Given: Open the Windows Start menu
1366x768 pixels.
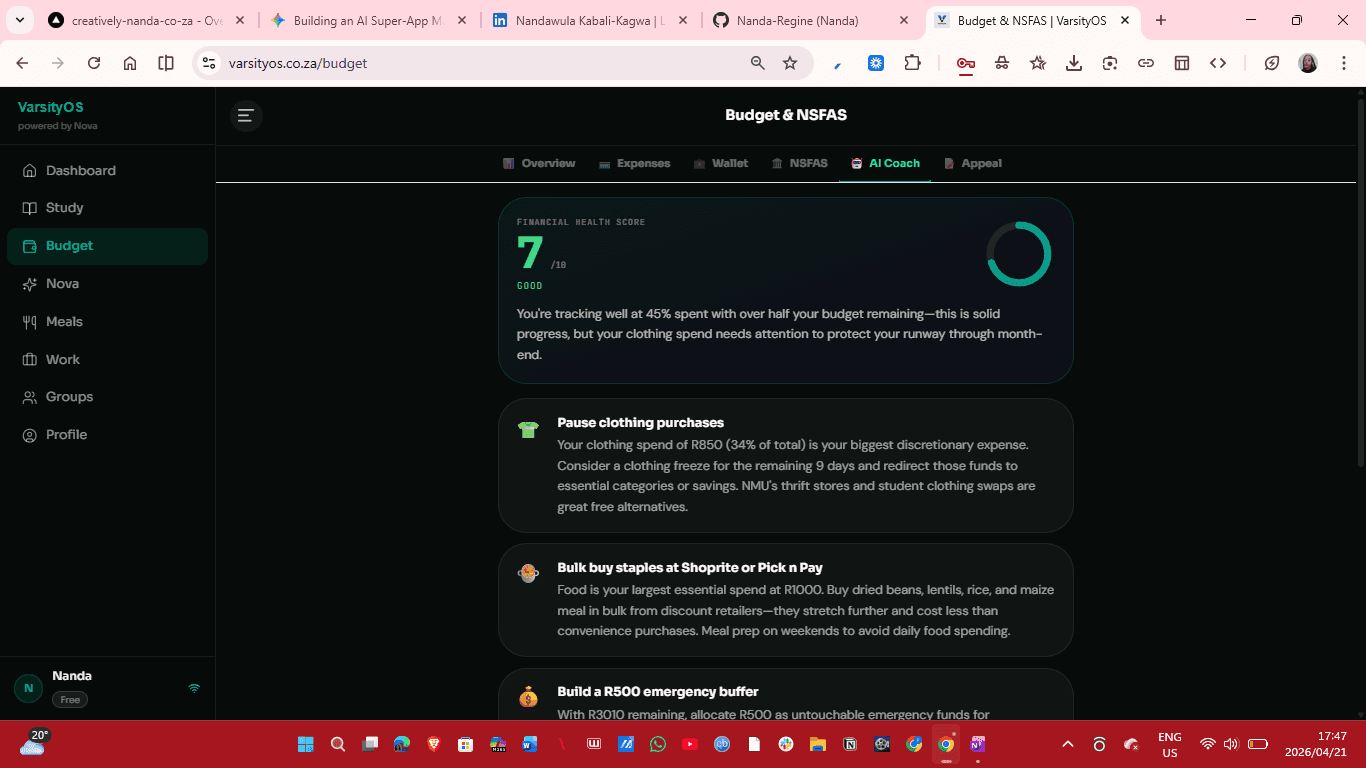Looking at the screenshot, I should tap(305, 744).
